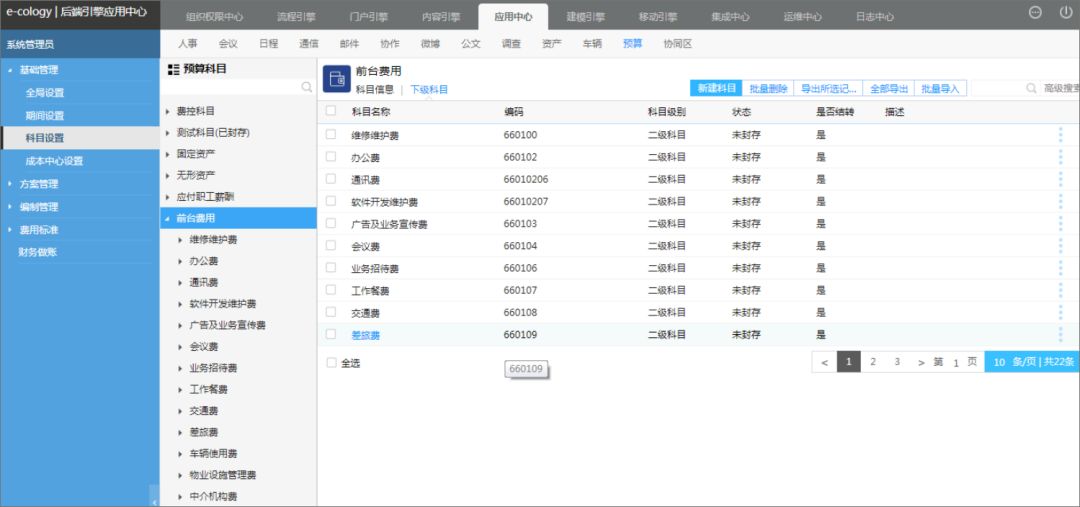Tick the checkbox for 办公费 row

[x=331, y=156]
